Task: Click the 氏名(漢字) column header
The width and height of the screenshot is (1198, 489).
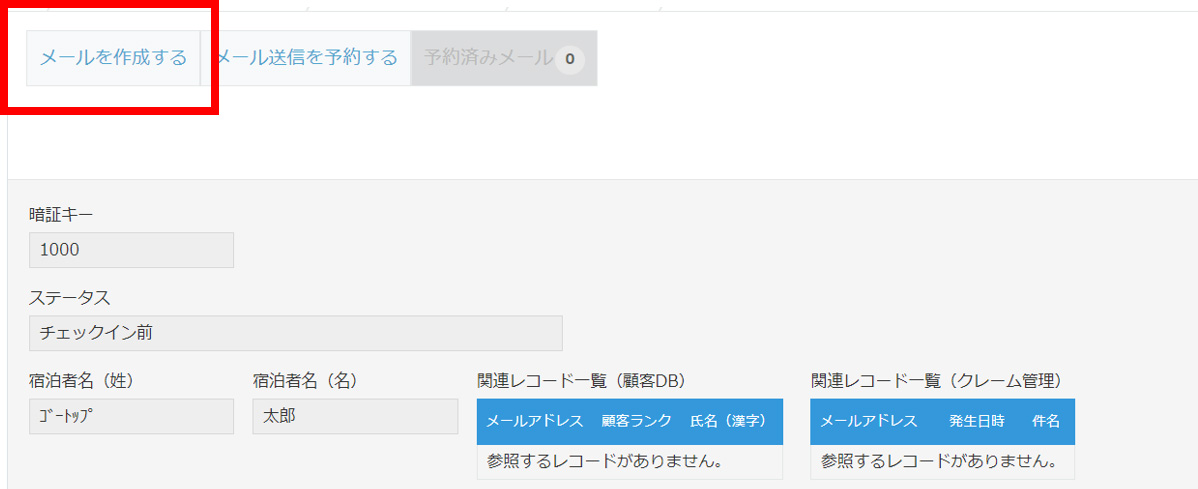Action: tap(728, 421)
